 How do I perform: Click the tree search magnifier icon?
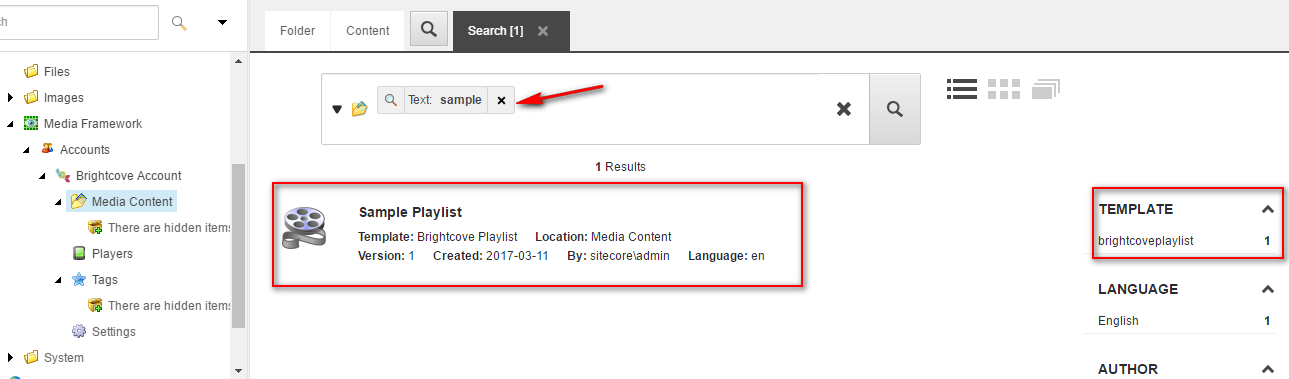pyautogui.click(x=180, y=22)
